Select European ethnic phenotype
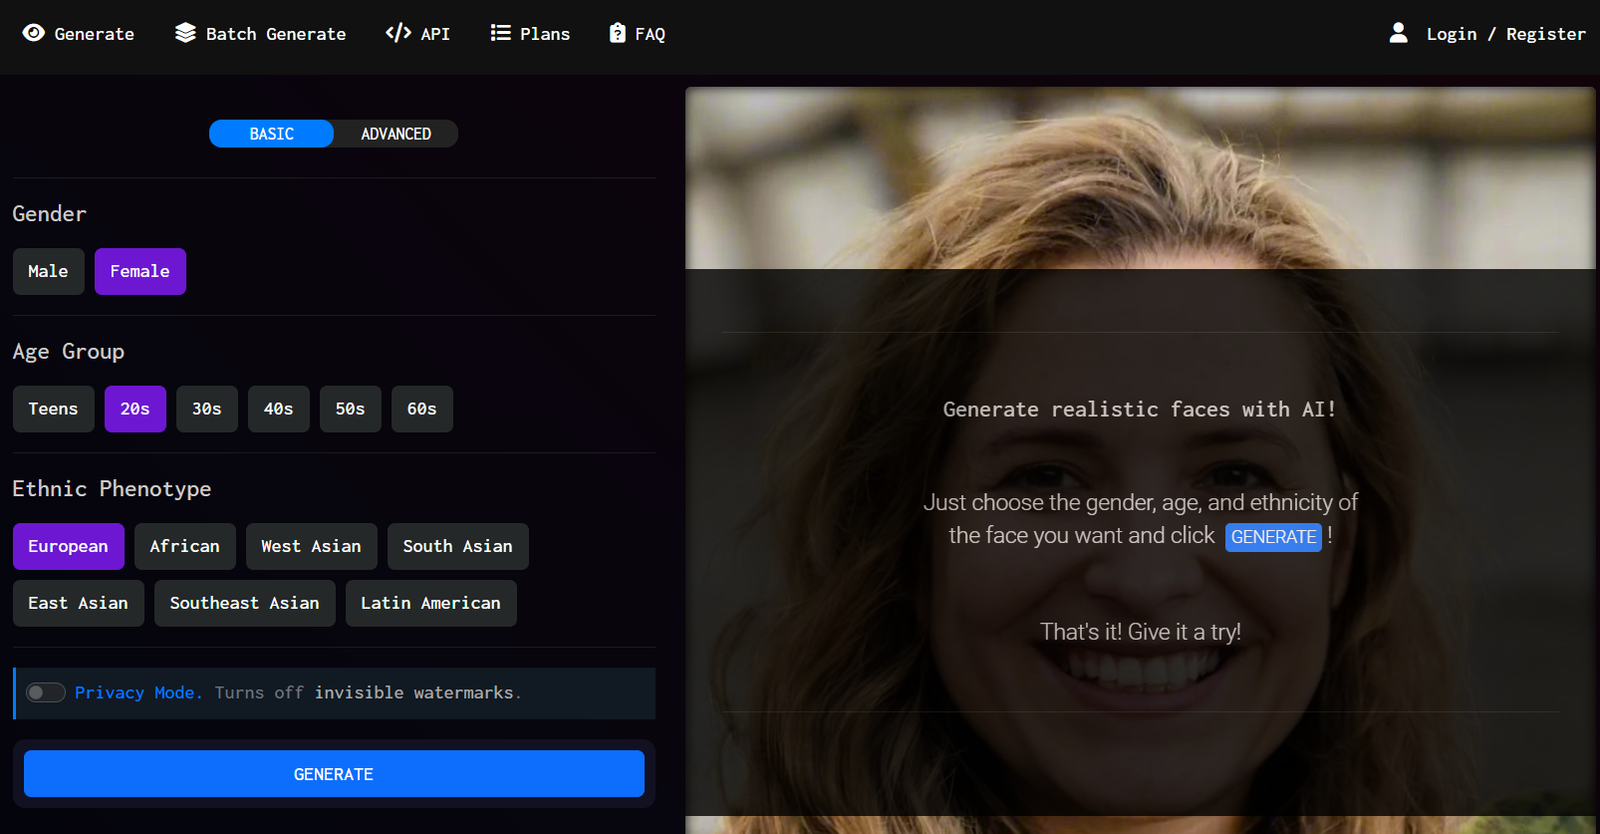This screenshot has width=1600, height=834. coord(68,546)
